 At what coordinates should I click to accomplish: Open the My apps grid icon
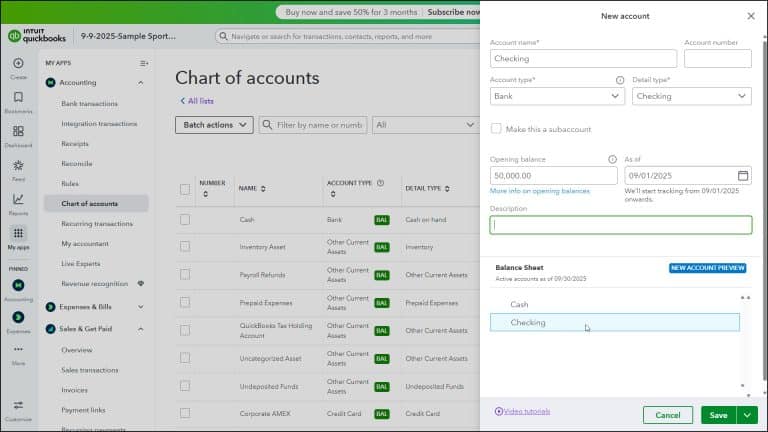point(18,233)
